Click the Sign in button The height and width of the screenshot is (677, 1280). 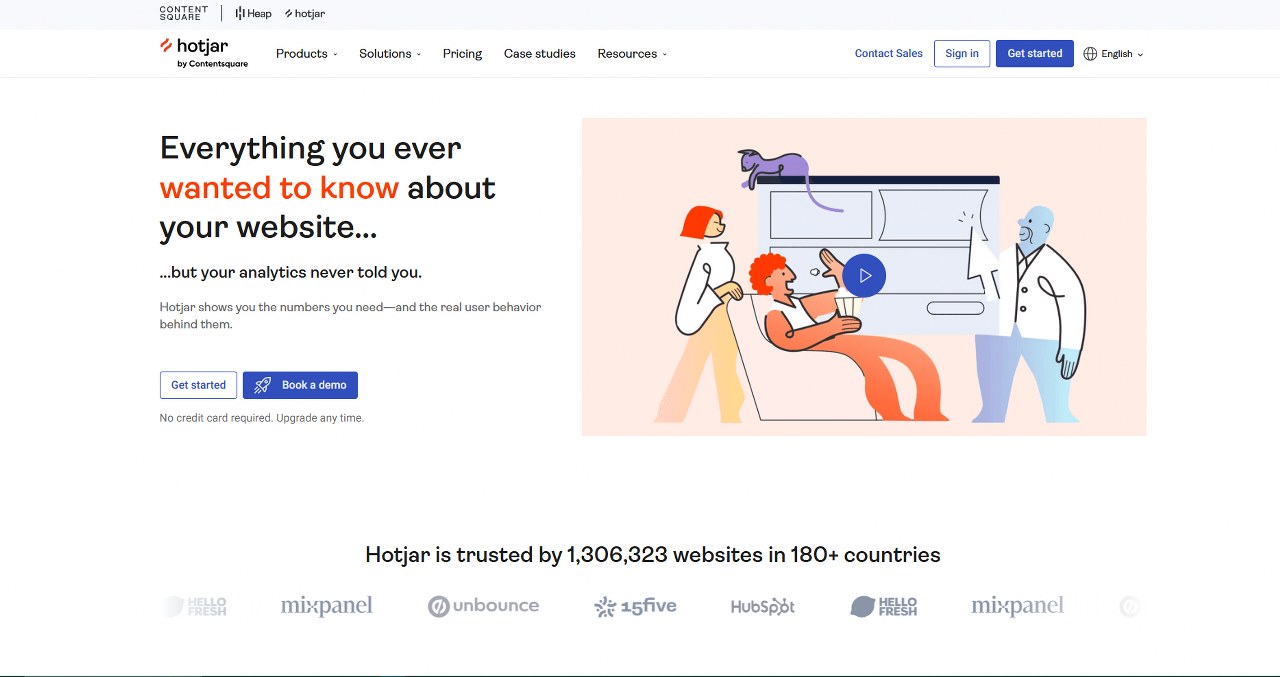962,54
